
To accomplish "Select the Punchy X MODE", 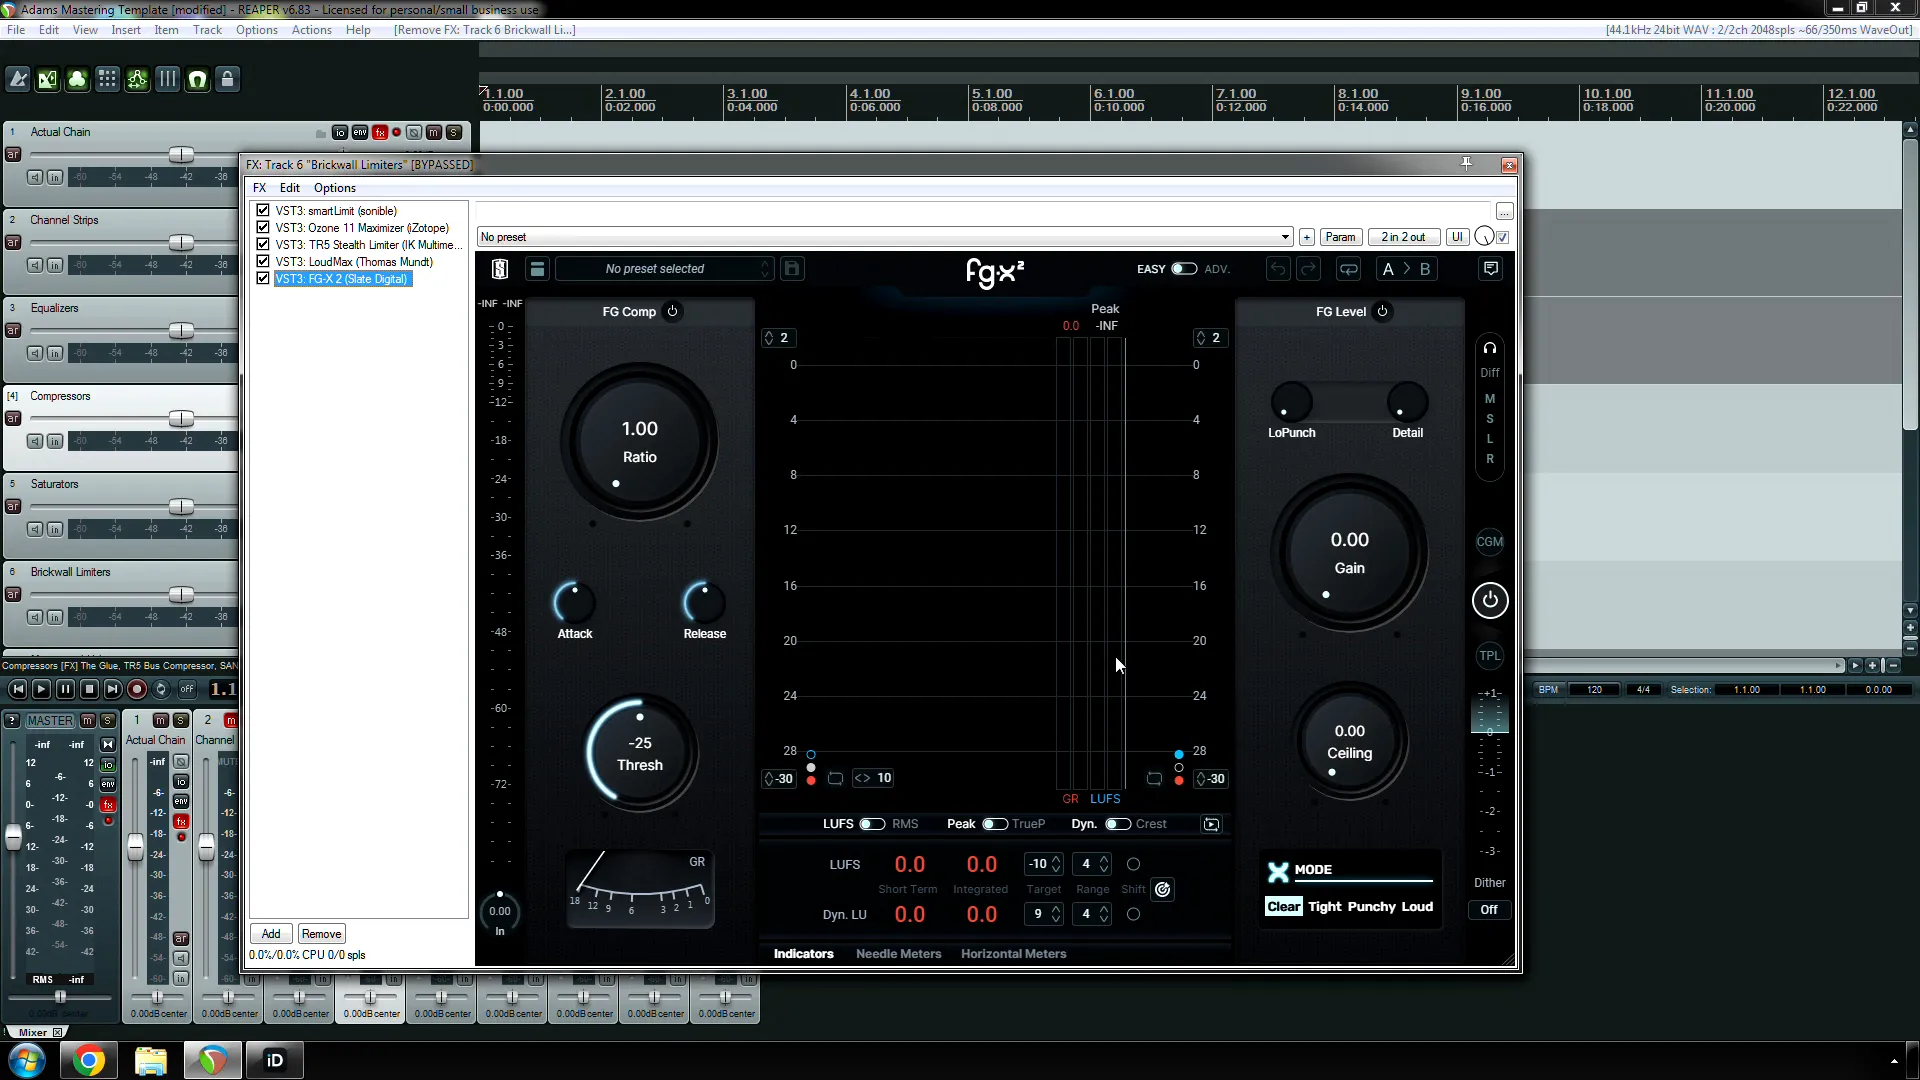I will (1371, 907).
